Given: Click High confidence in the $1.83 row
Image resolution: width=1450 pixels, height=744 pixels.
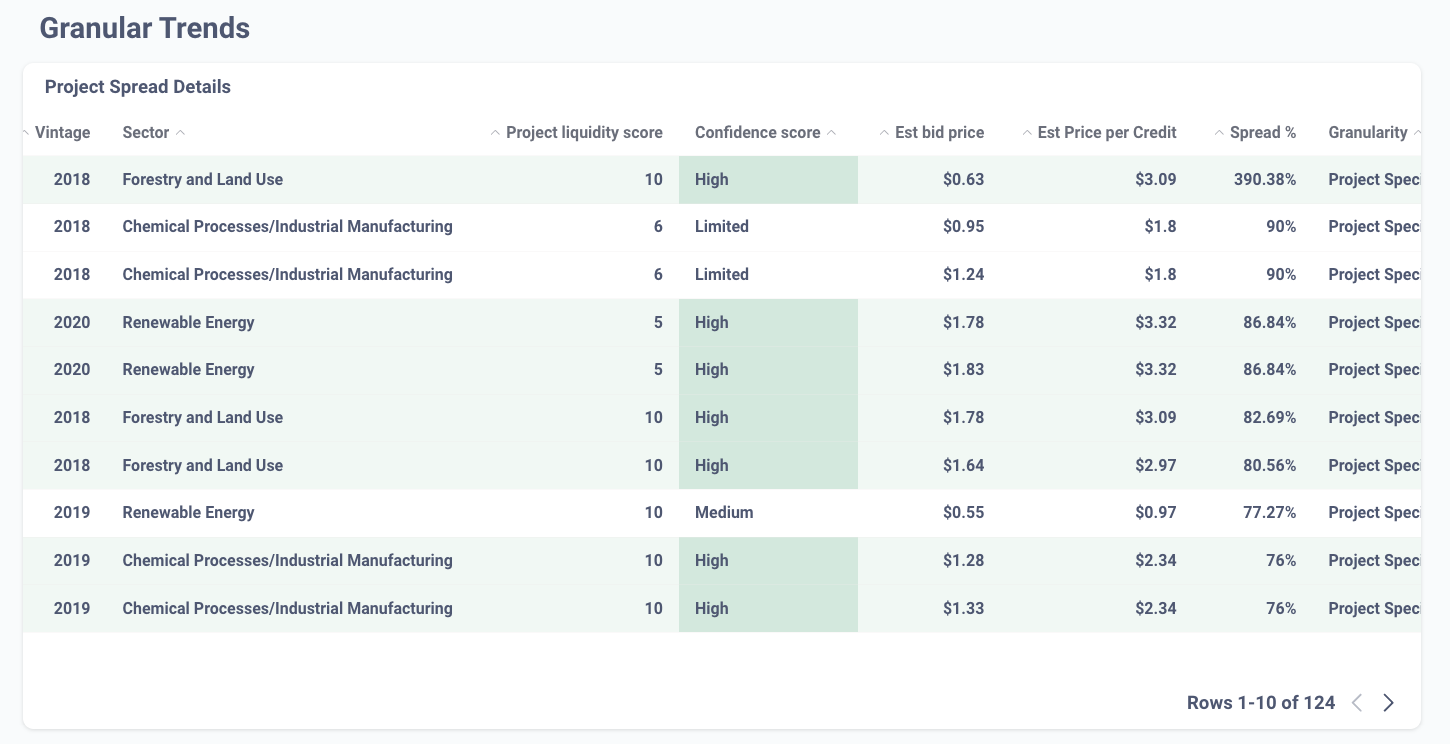Looking at the screenshot, I should [712, 370].
